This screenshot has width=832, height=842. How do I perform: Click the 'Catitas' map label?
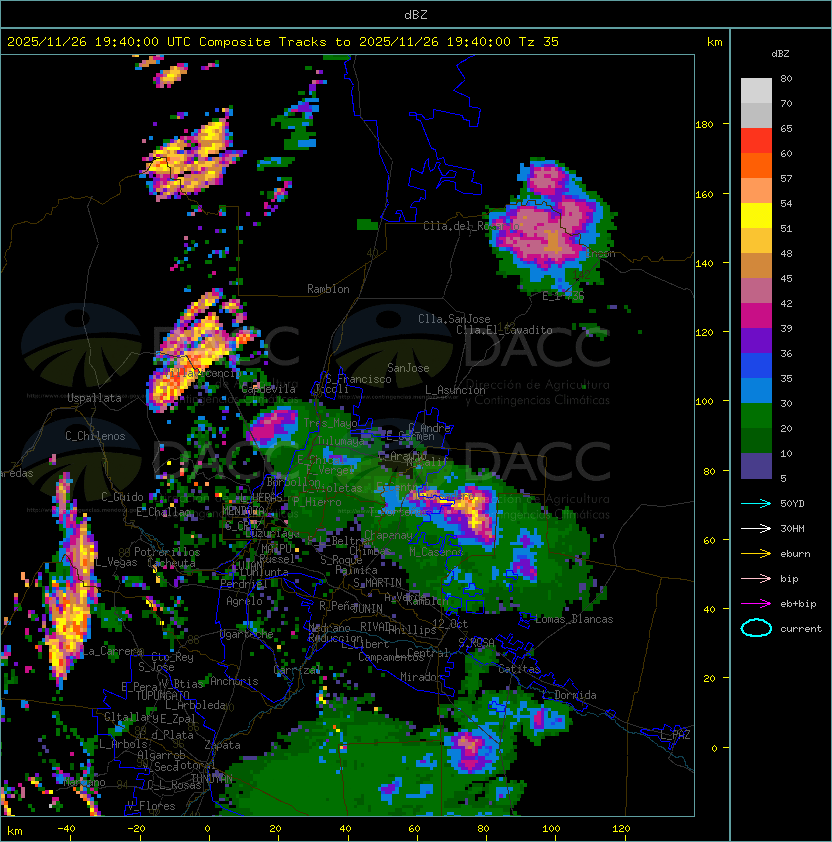pos(519,669)
